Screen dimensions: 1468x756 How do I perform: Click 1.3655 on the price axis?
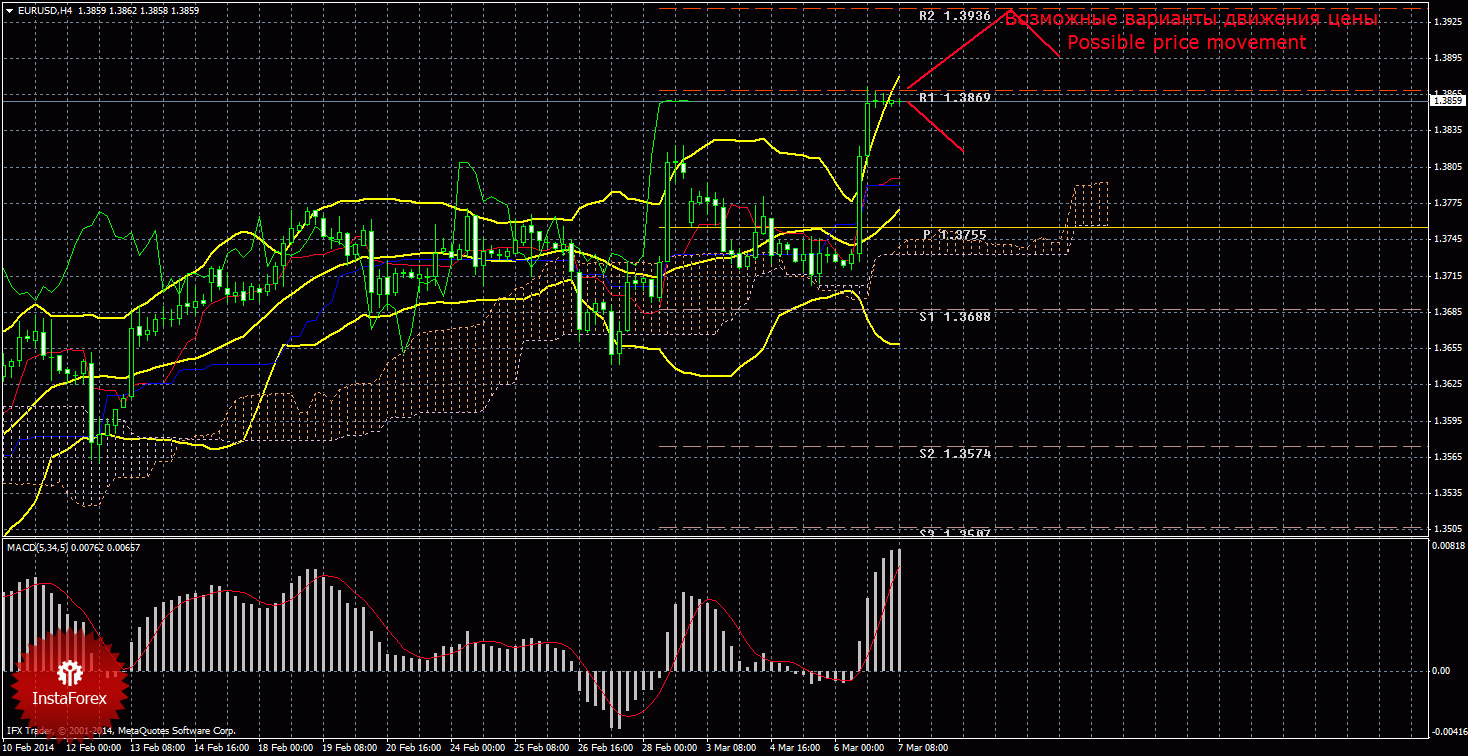(x=1446, y=348)
